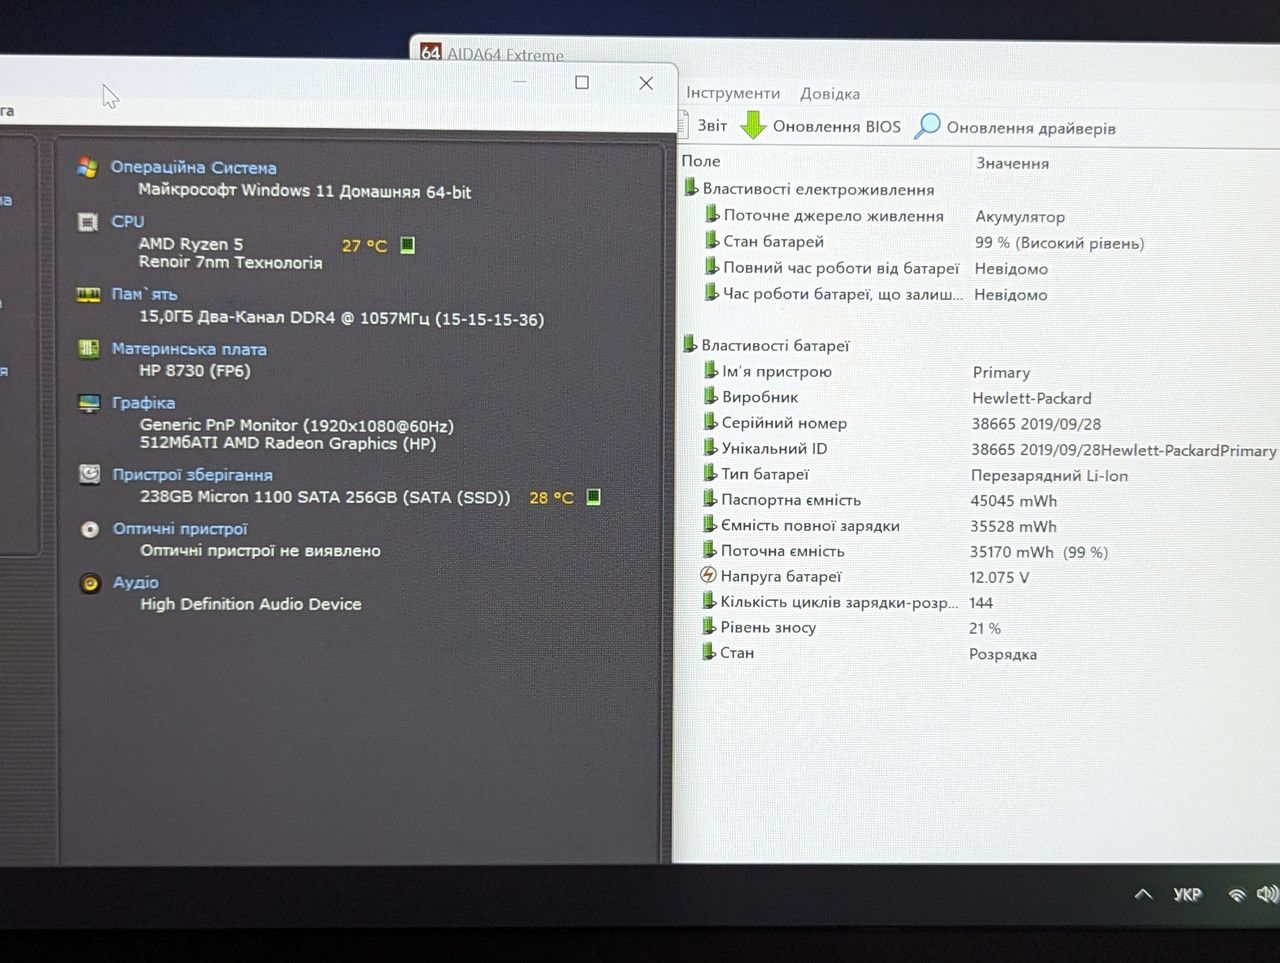Select the Поточне джерело живлення row
1280x963 pixels.
(980, 216)
